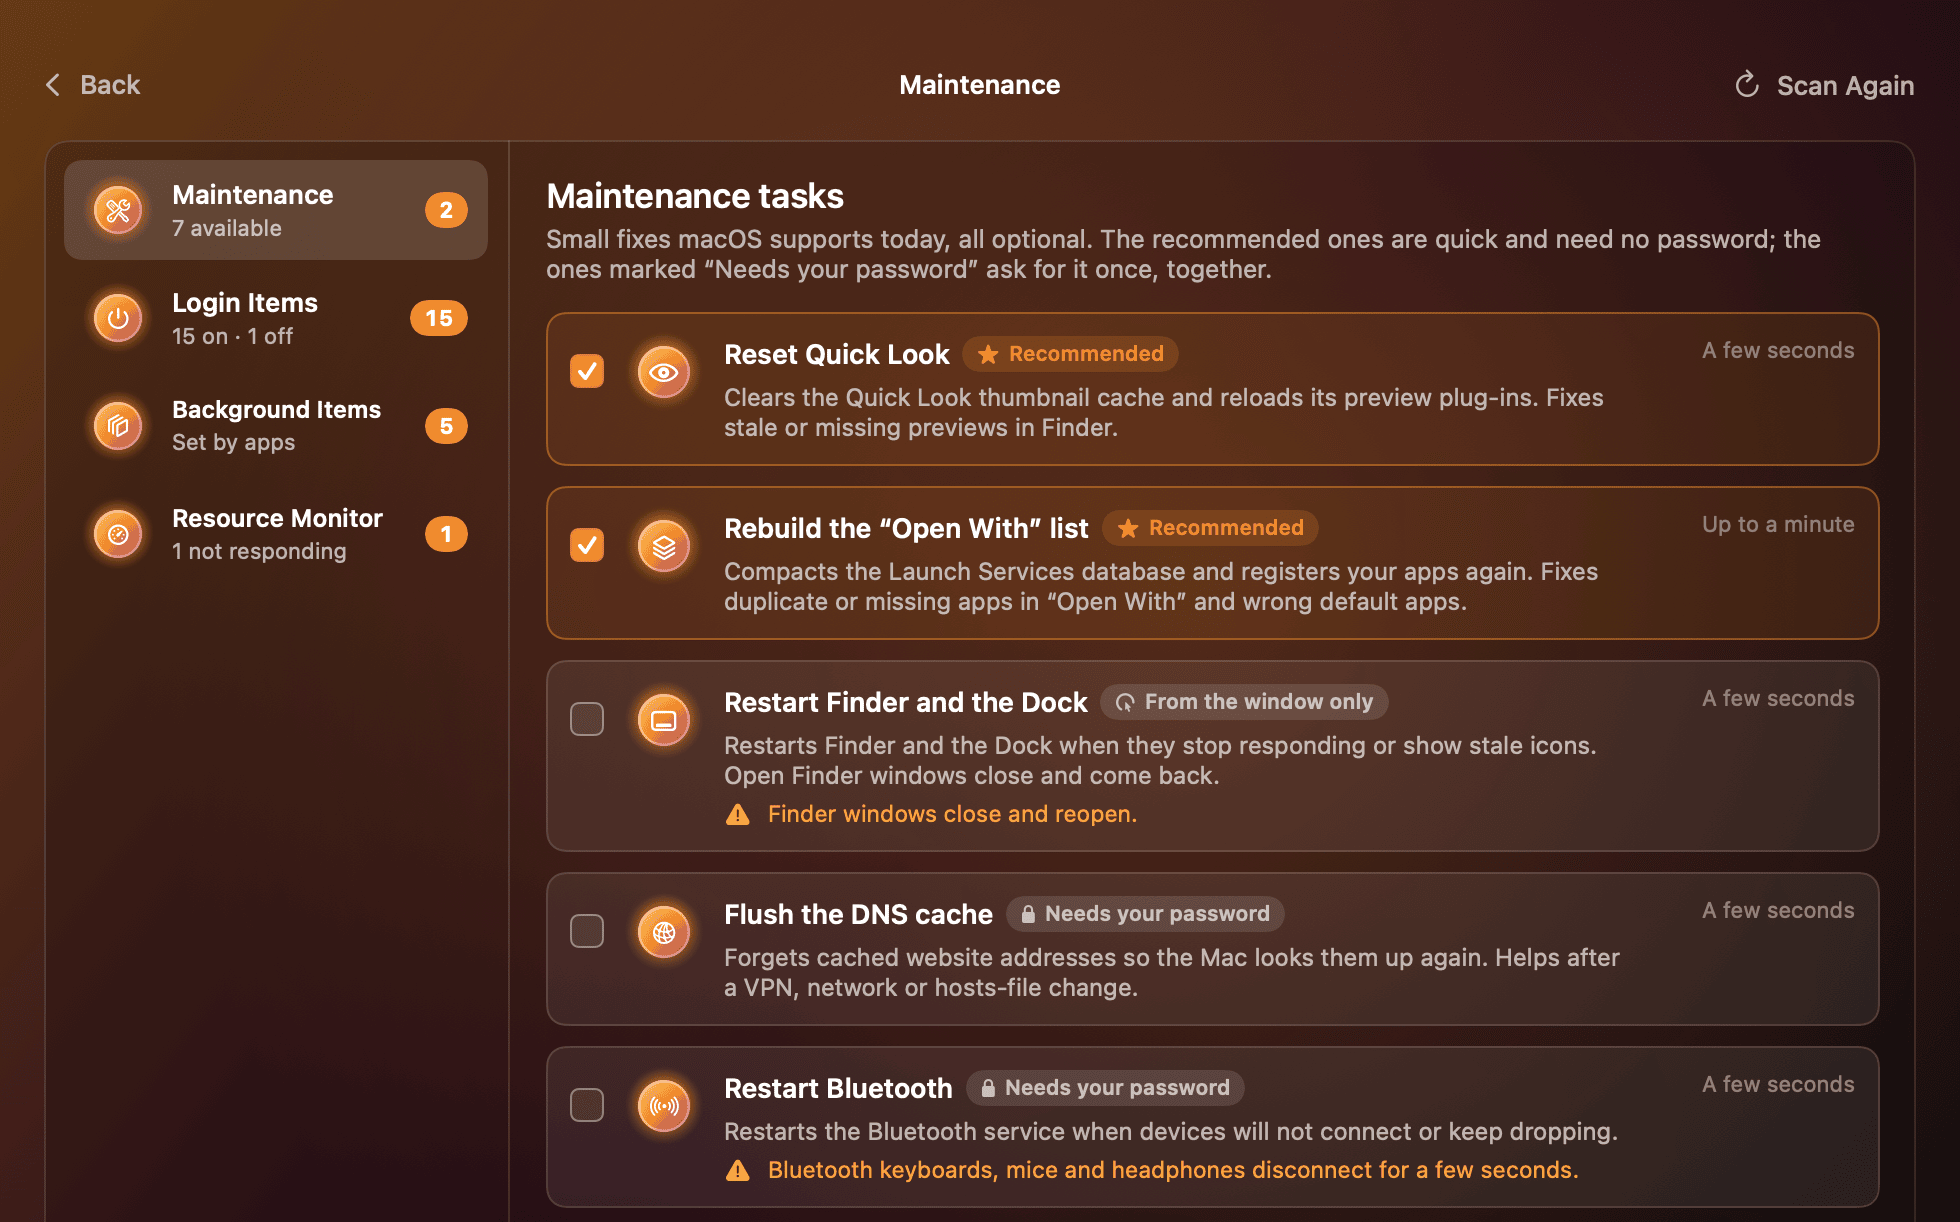Click the Restart Bluetooth title
The image size is (1960, 1222).
pos(838,1088)
